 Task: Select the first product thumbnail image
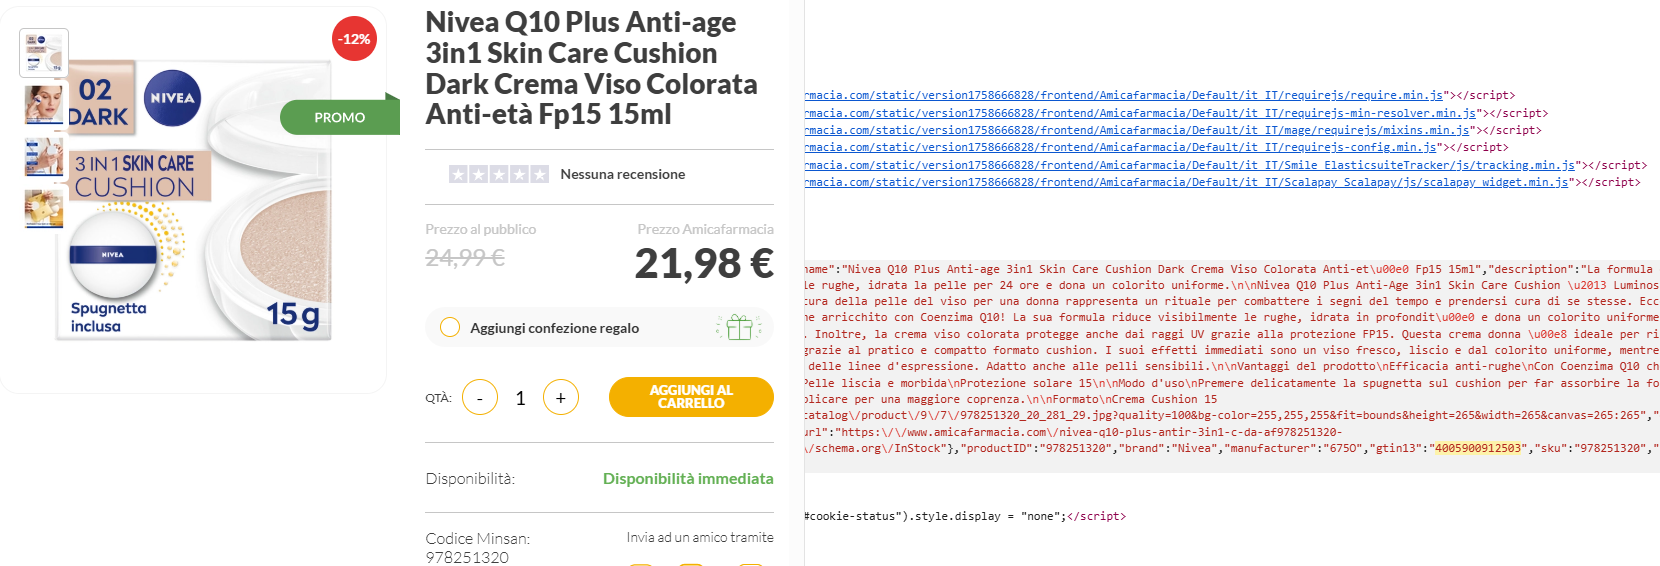44,53
